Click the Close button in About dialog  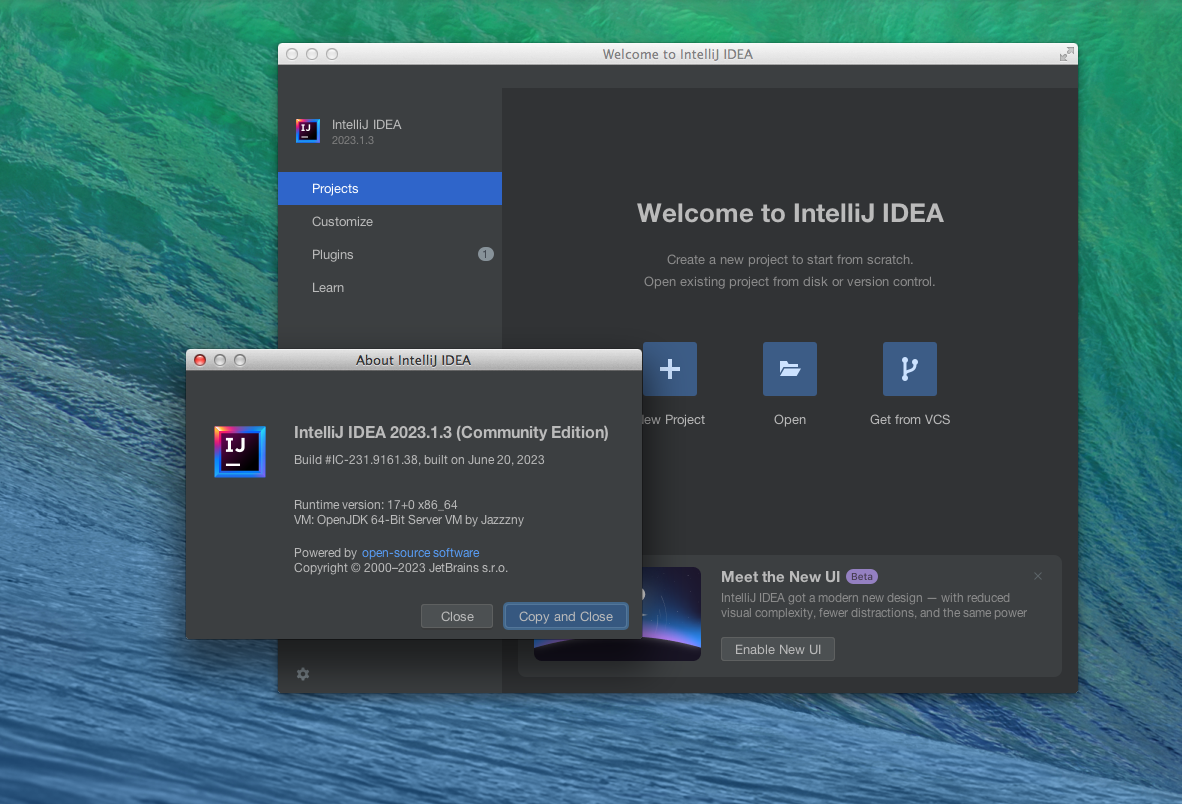point(457,616)
